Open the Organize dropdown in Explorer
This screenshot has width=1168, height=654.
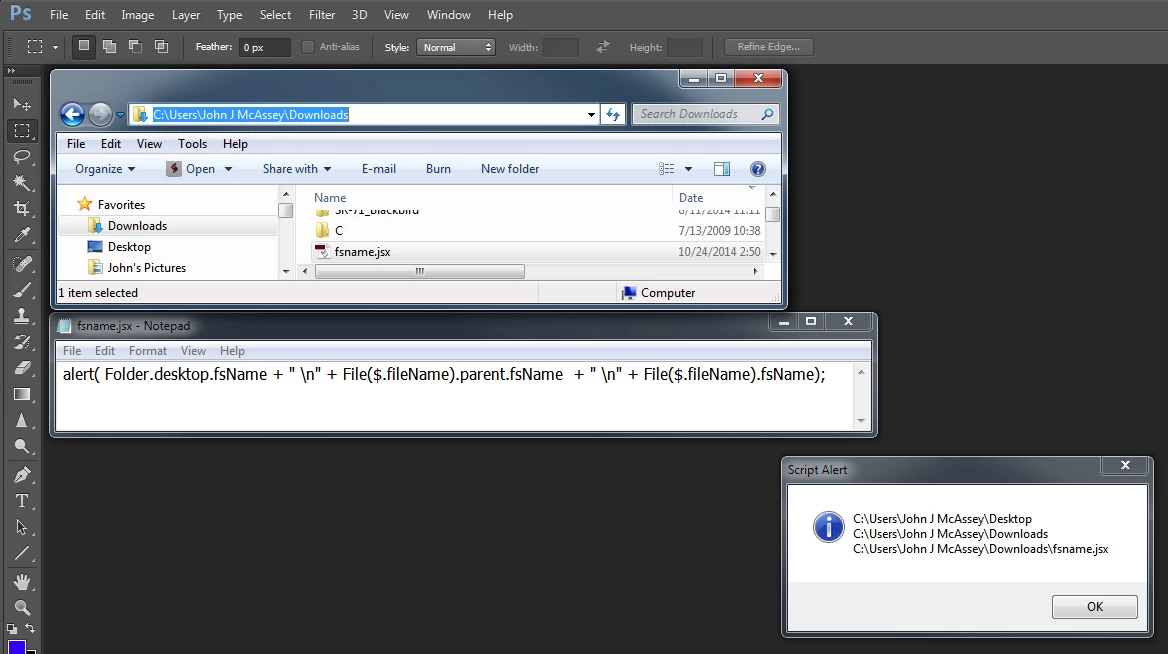pos(105,169)
